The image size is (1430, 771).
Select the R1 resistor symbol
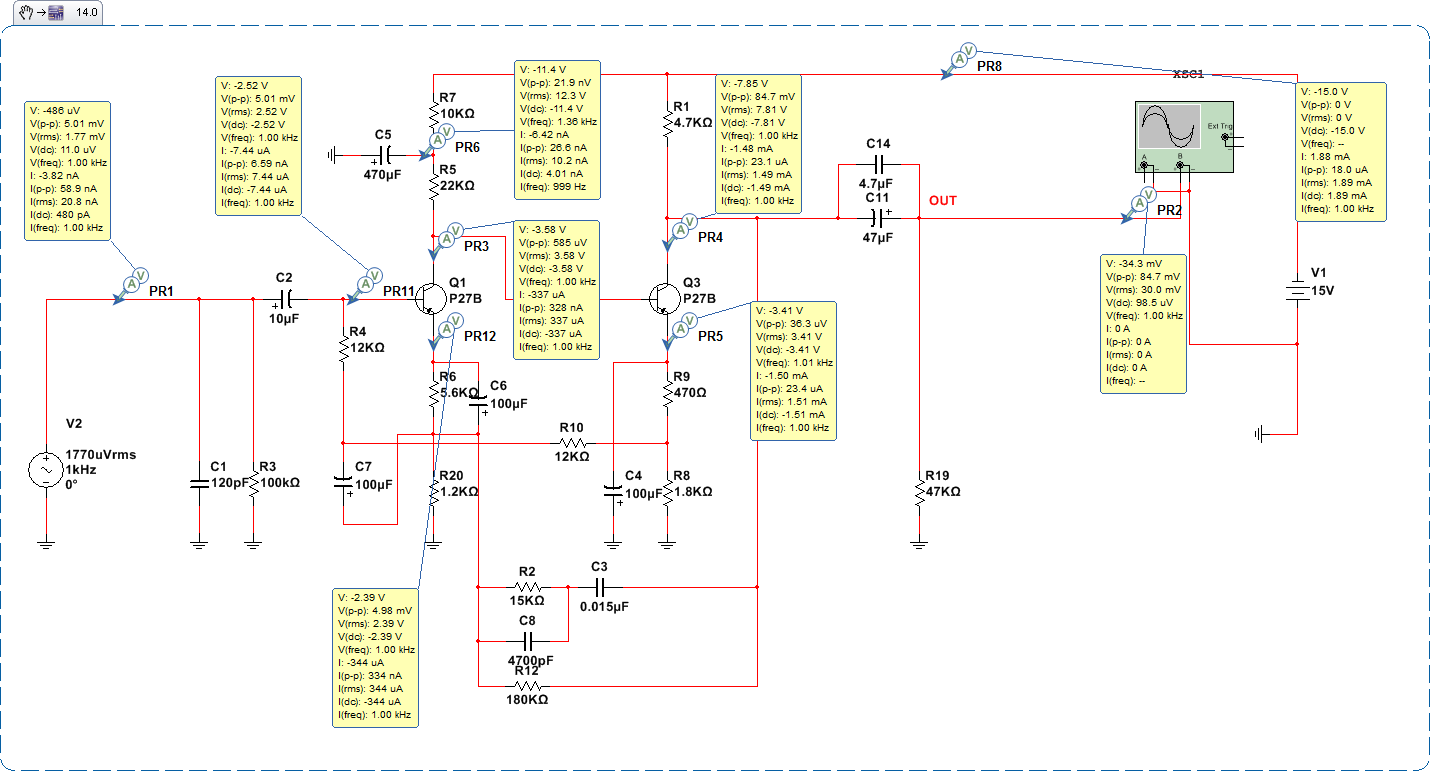click(667, 123)
